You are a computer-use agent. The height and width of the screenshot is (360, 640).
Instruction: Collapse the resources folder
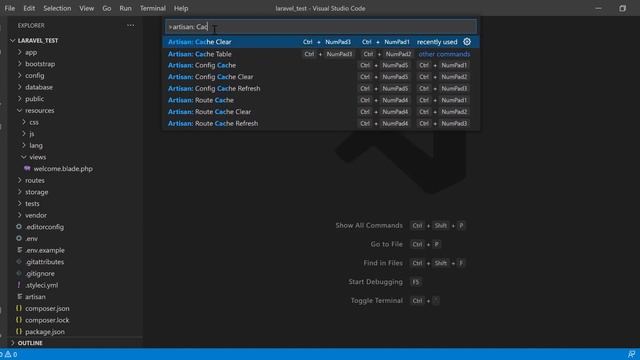coord(20,110)
